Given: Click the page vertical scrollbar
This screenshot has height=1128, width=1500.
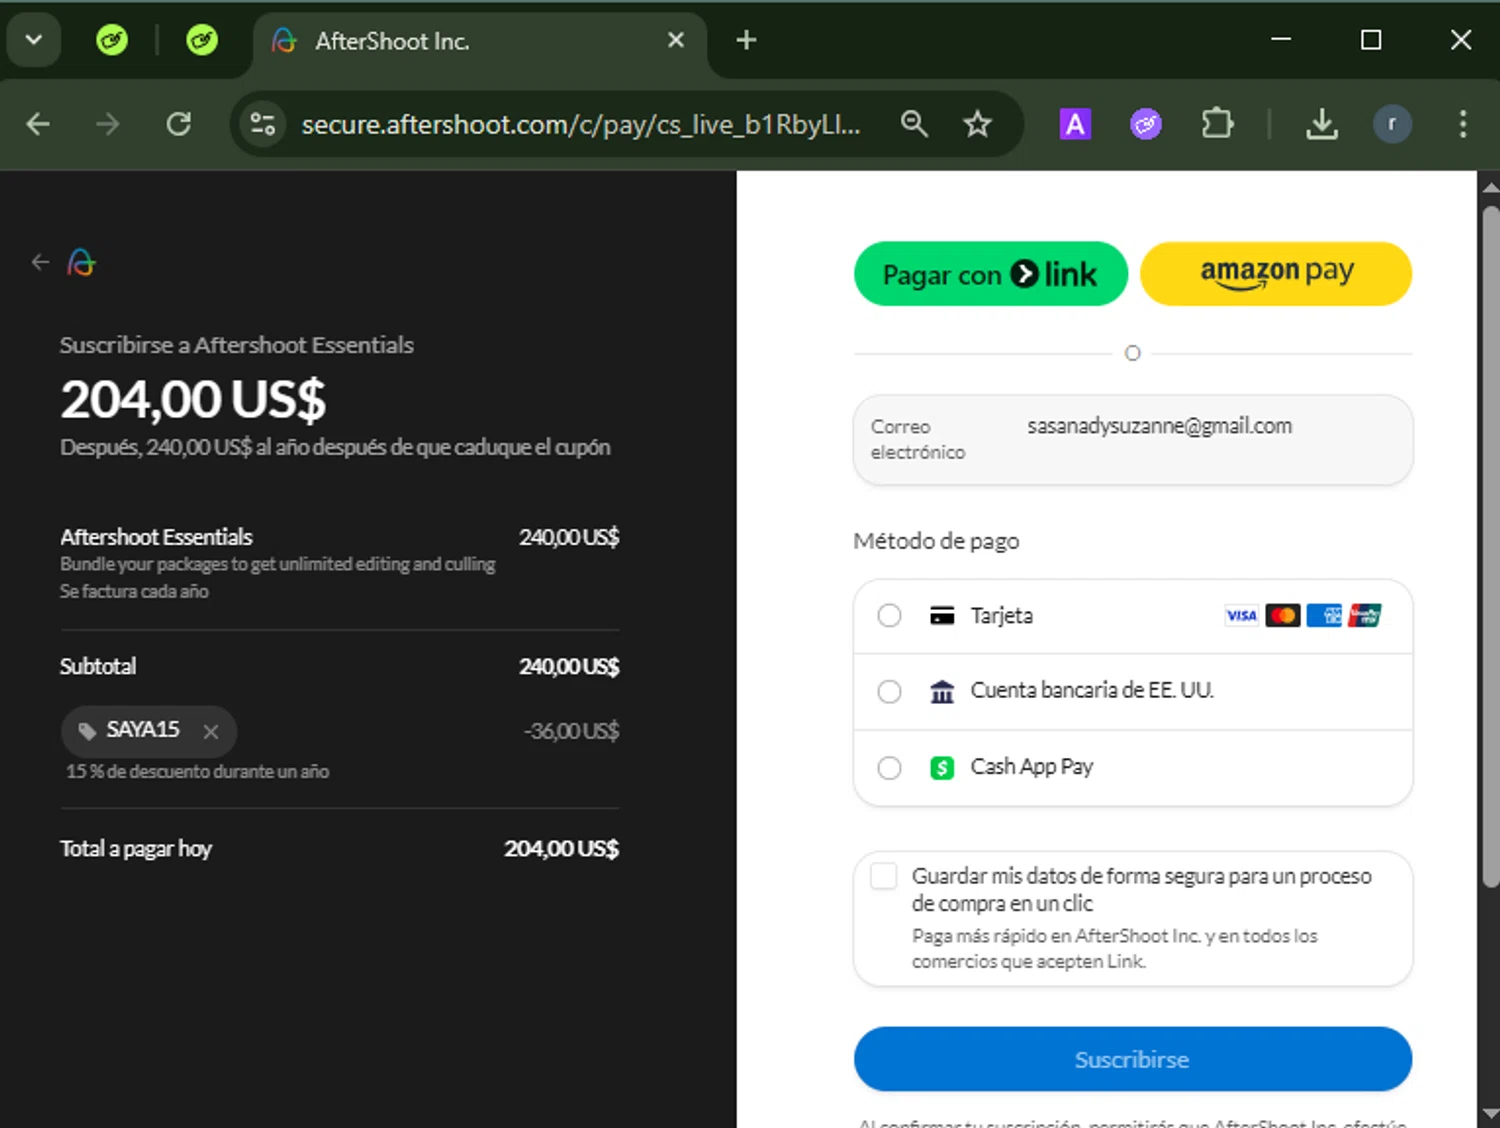Looking at the screenshot, I should click(x=1490, y=546).
